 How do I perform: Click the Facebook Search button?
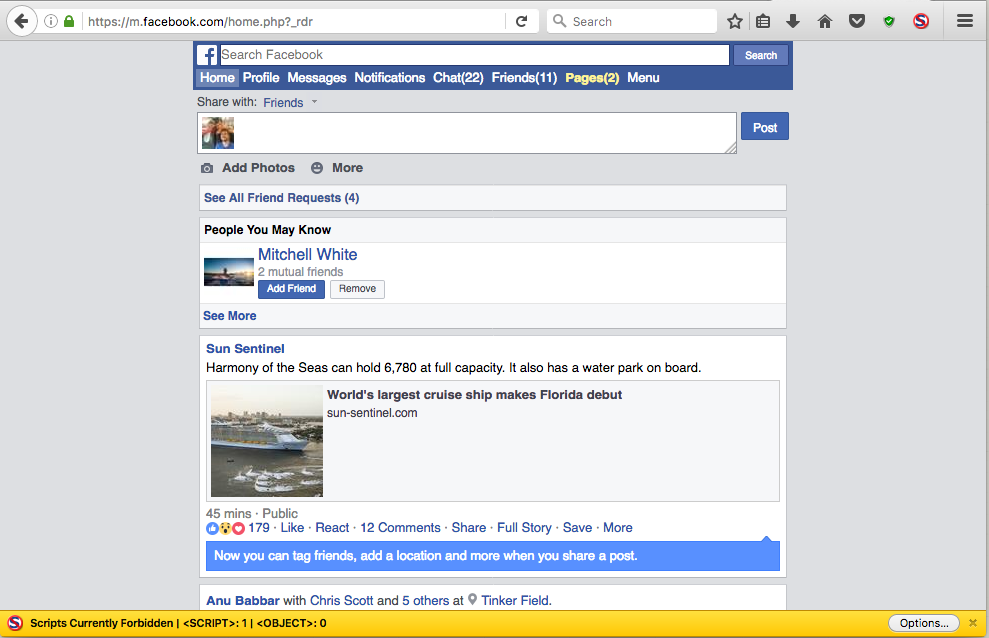761,55
